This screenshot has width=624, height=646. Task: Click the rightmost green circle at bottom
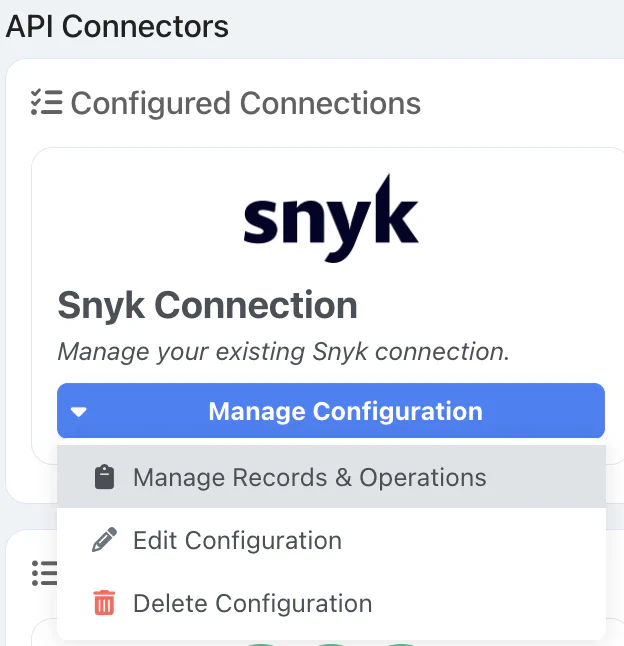400,643
